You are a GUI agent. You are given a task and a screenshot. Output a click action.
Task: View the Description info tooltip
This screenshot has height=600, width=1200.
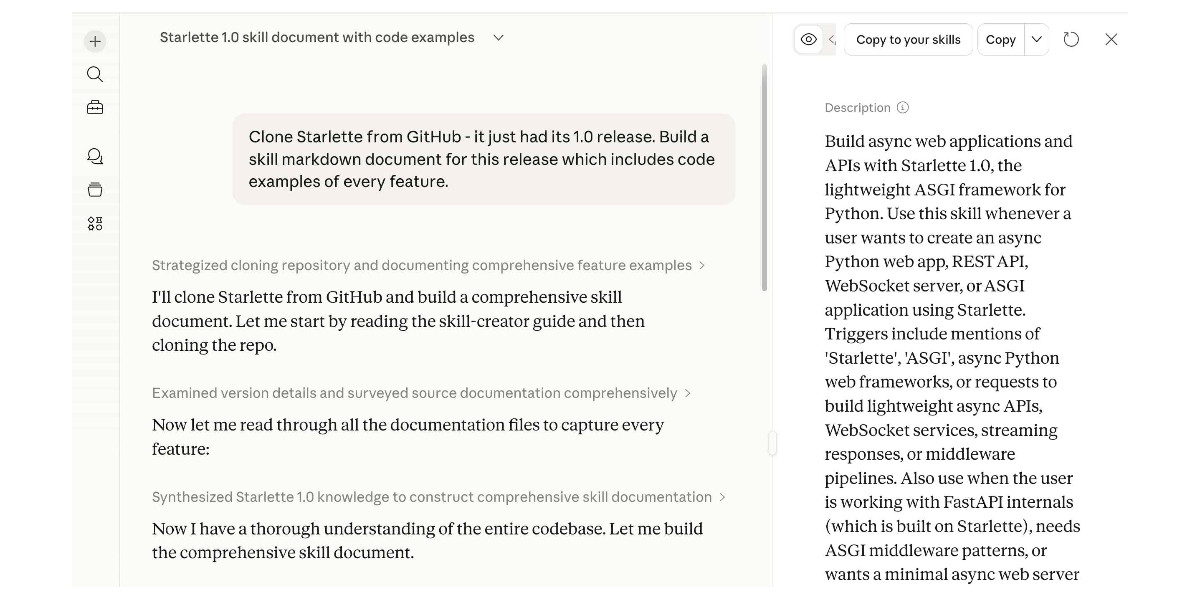coord(905,107)
